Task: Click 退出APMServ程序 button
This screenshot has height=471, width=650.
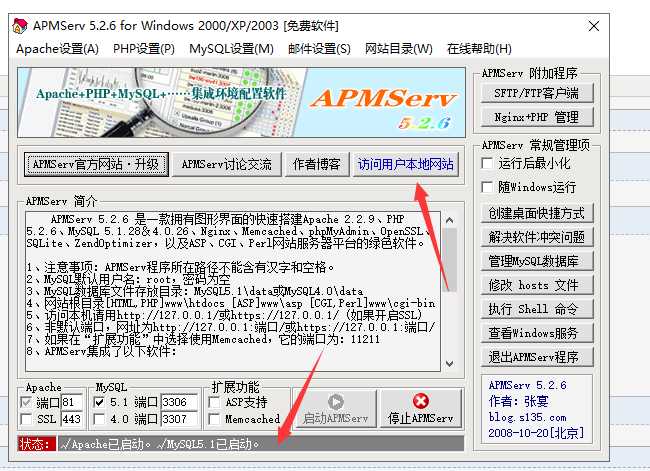Action: 537,357
